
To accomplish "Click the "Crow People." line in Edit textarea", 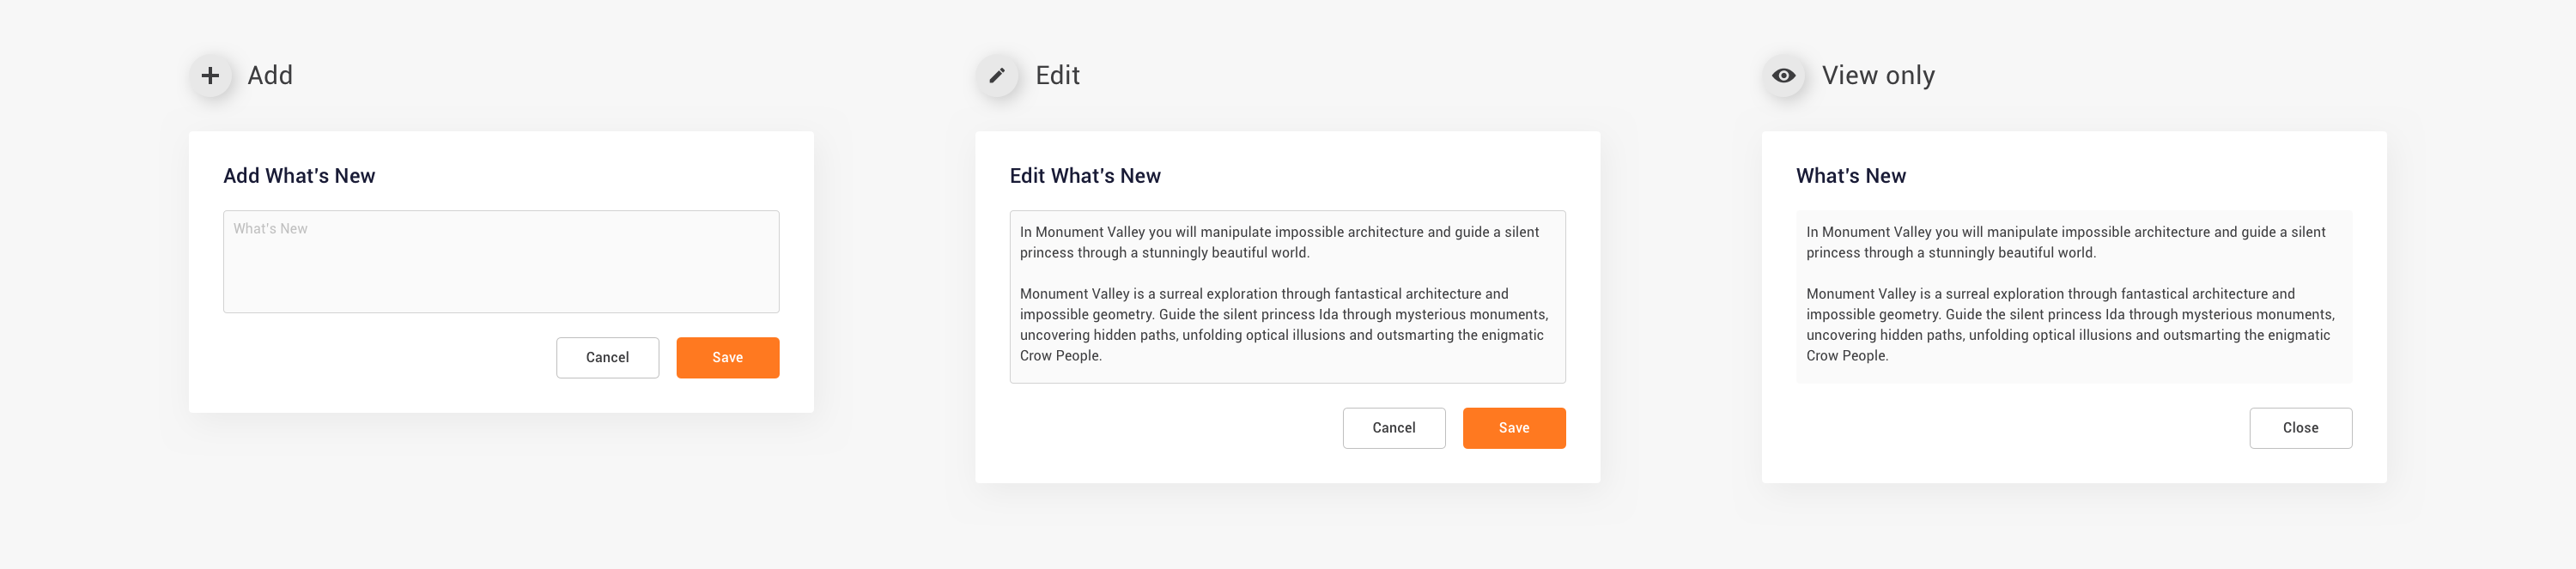I will point(1060,356).
